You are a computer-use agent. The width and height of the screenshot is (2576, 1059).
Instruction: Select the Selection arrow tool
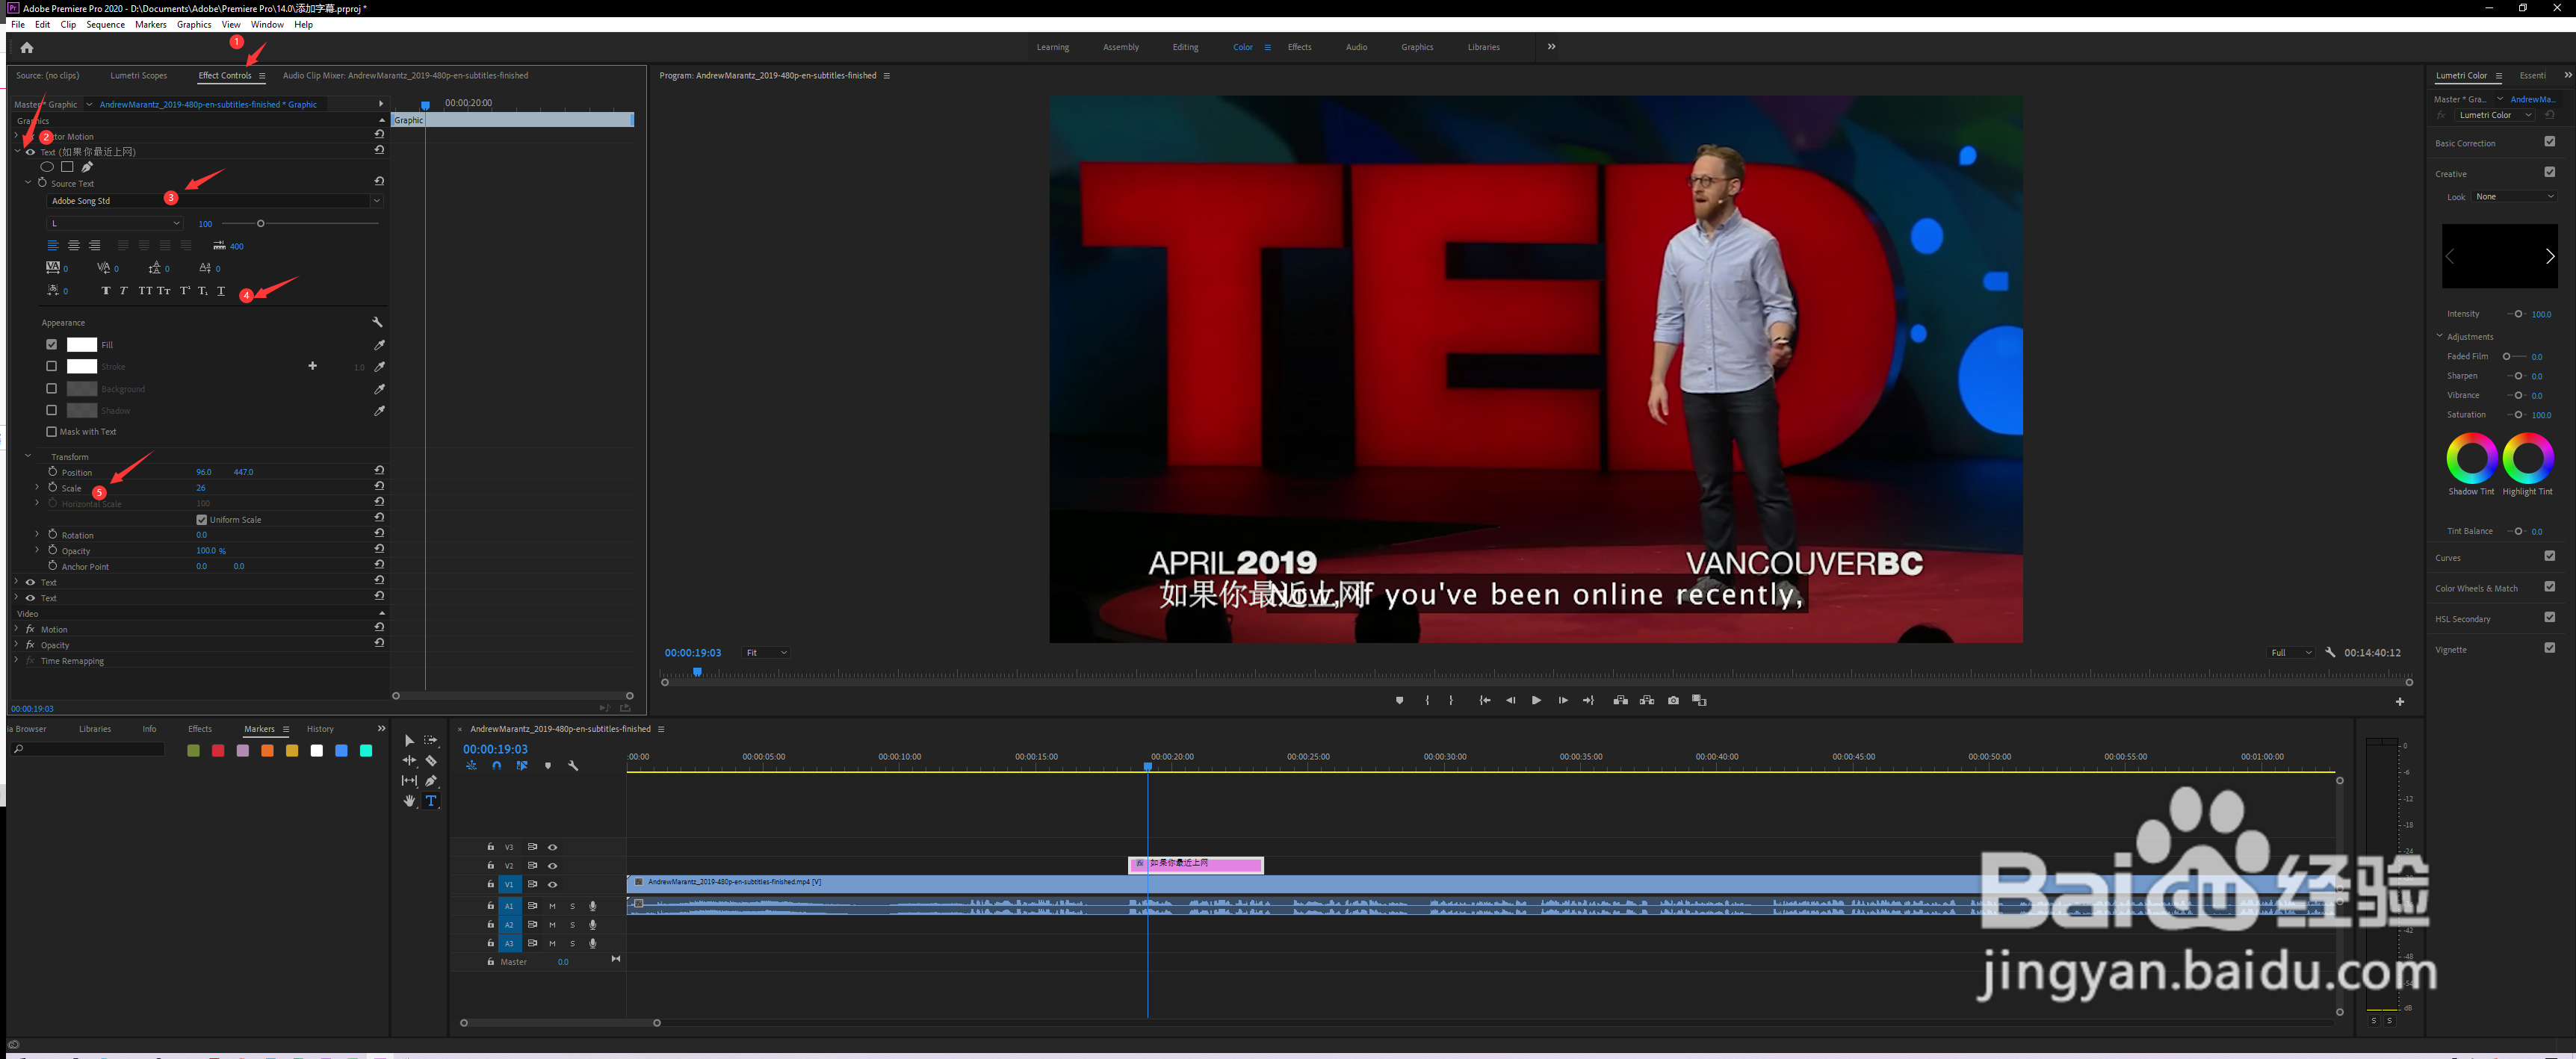[x=409, y=741]
